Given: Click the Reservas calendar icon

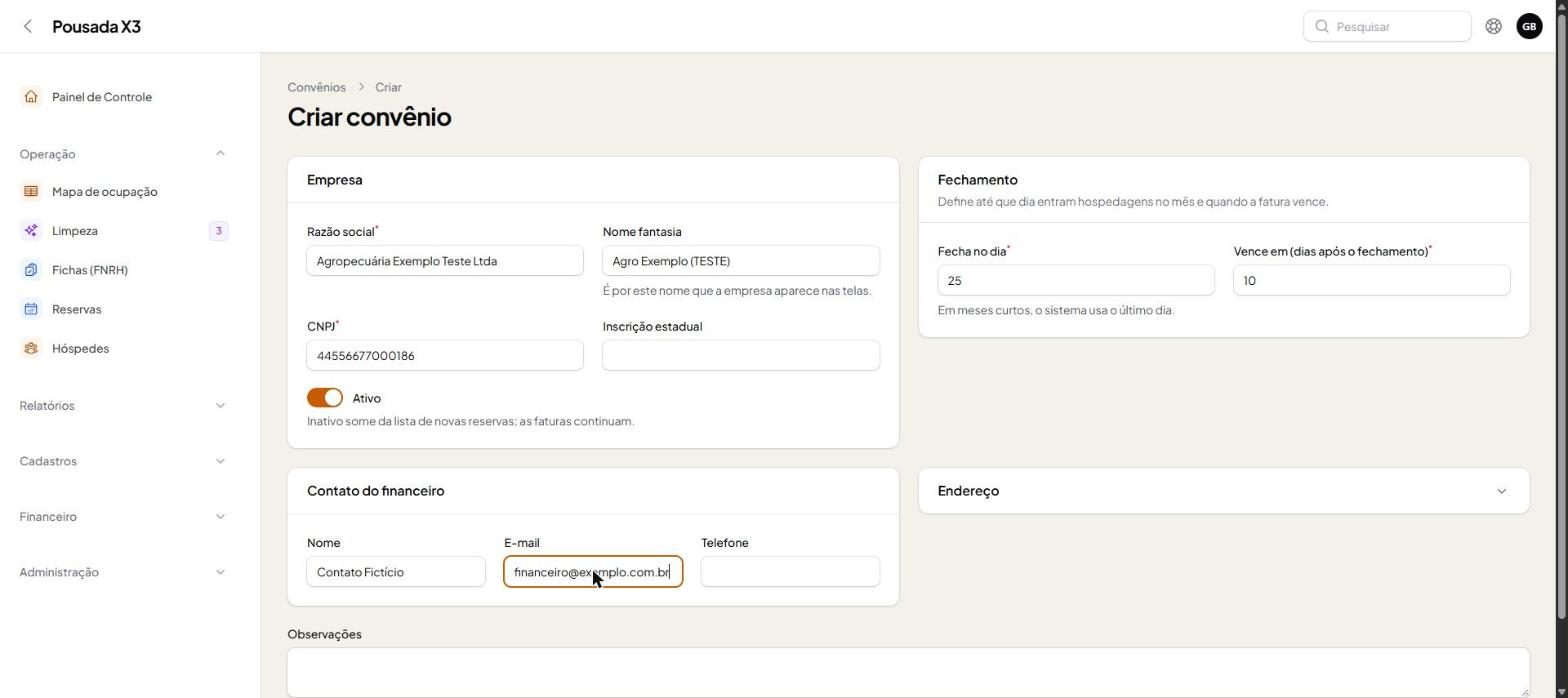Looking at the screenshot, I should coord(31,309).
